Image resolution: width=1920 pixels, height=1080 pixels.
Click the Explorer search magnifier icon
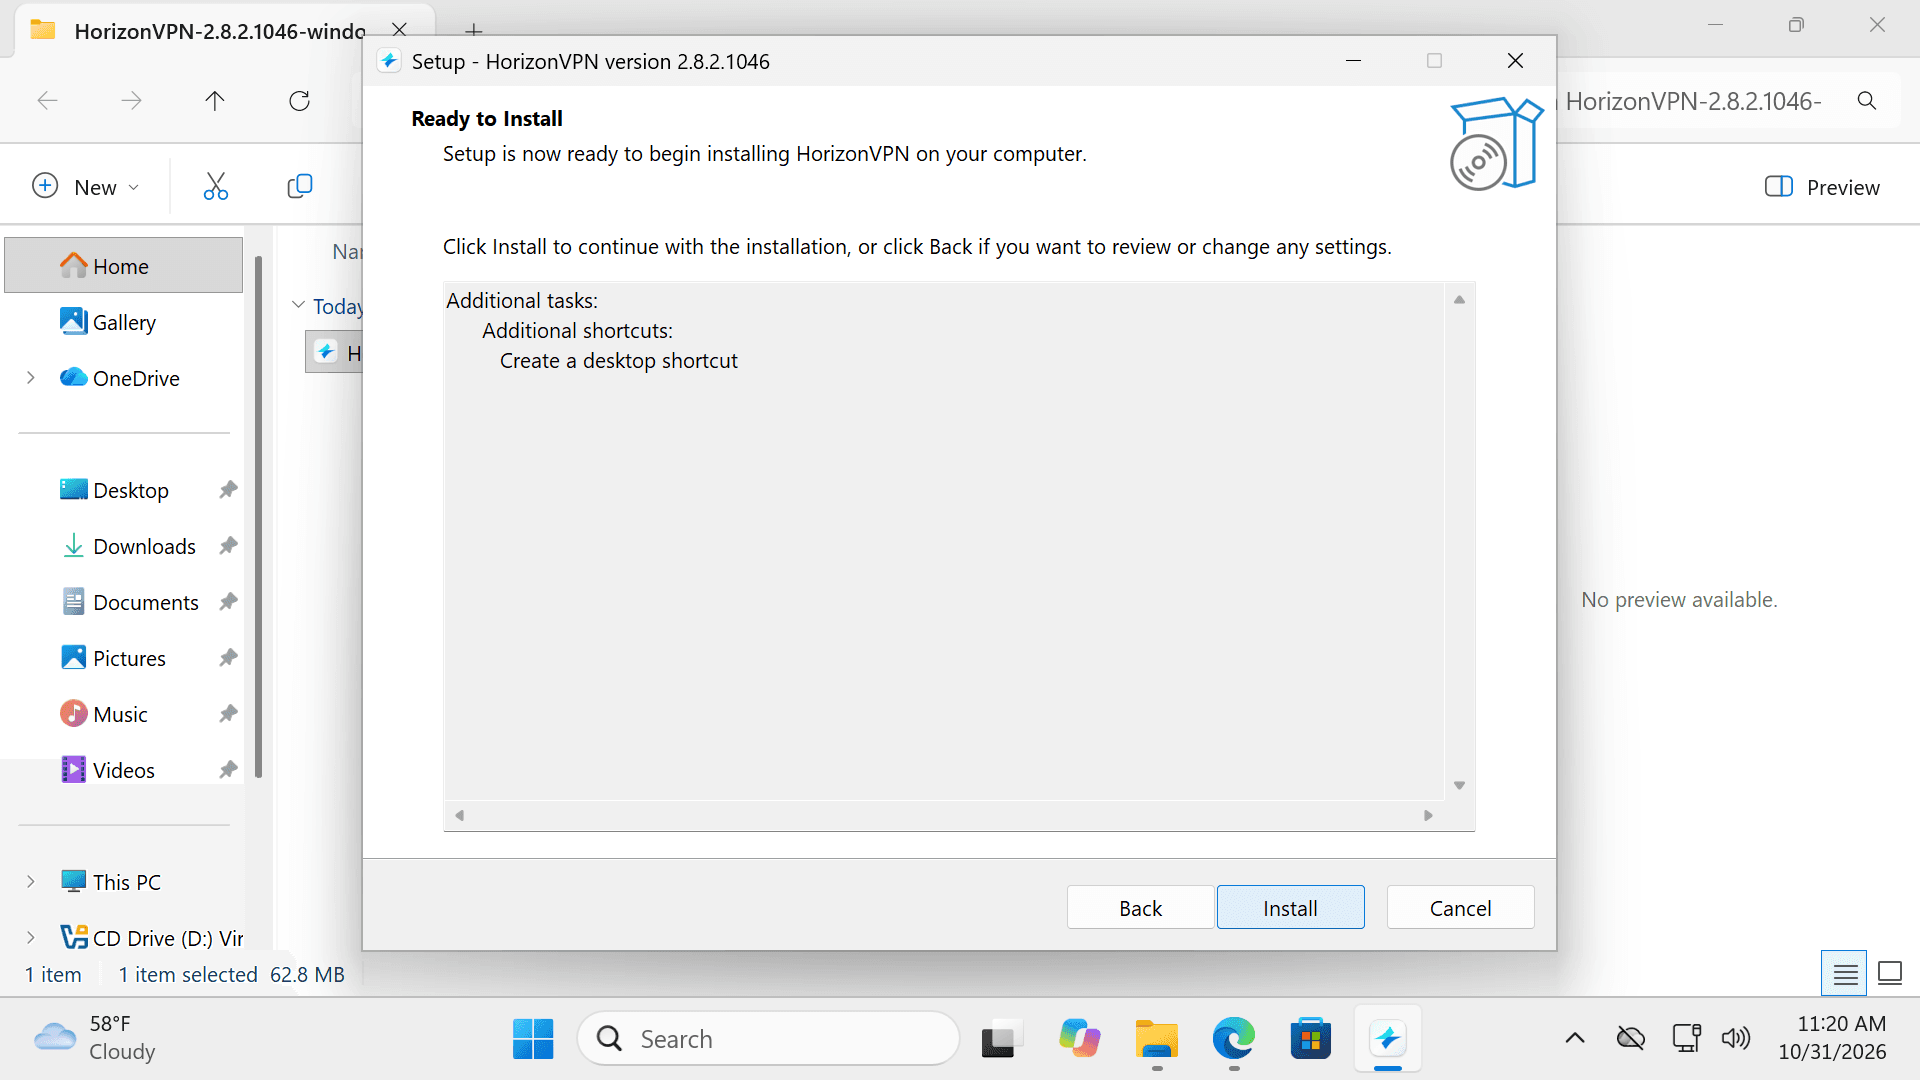(1866, 101)
